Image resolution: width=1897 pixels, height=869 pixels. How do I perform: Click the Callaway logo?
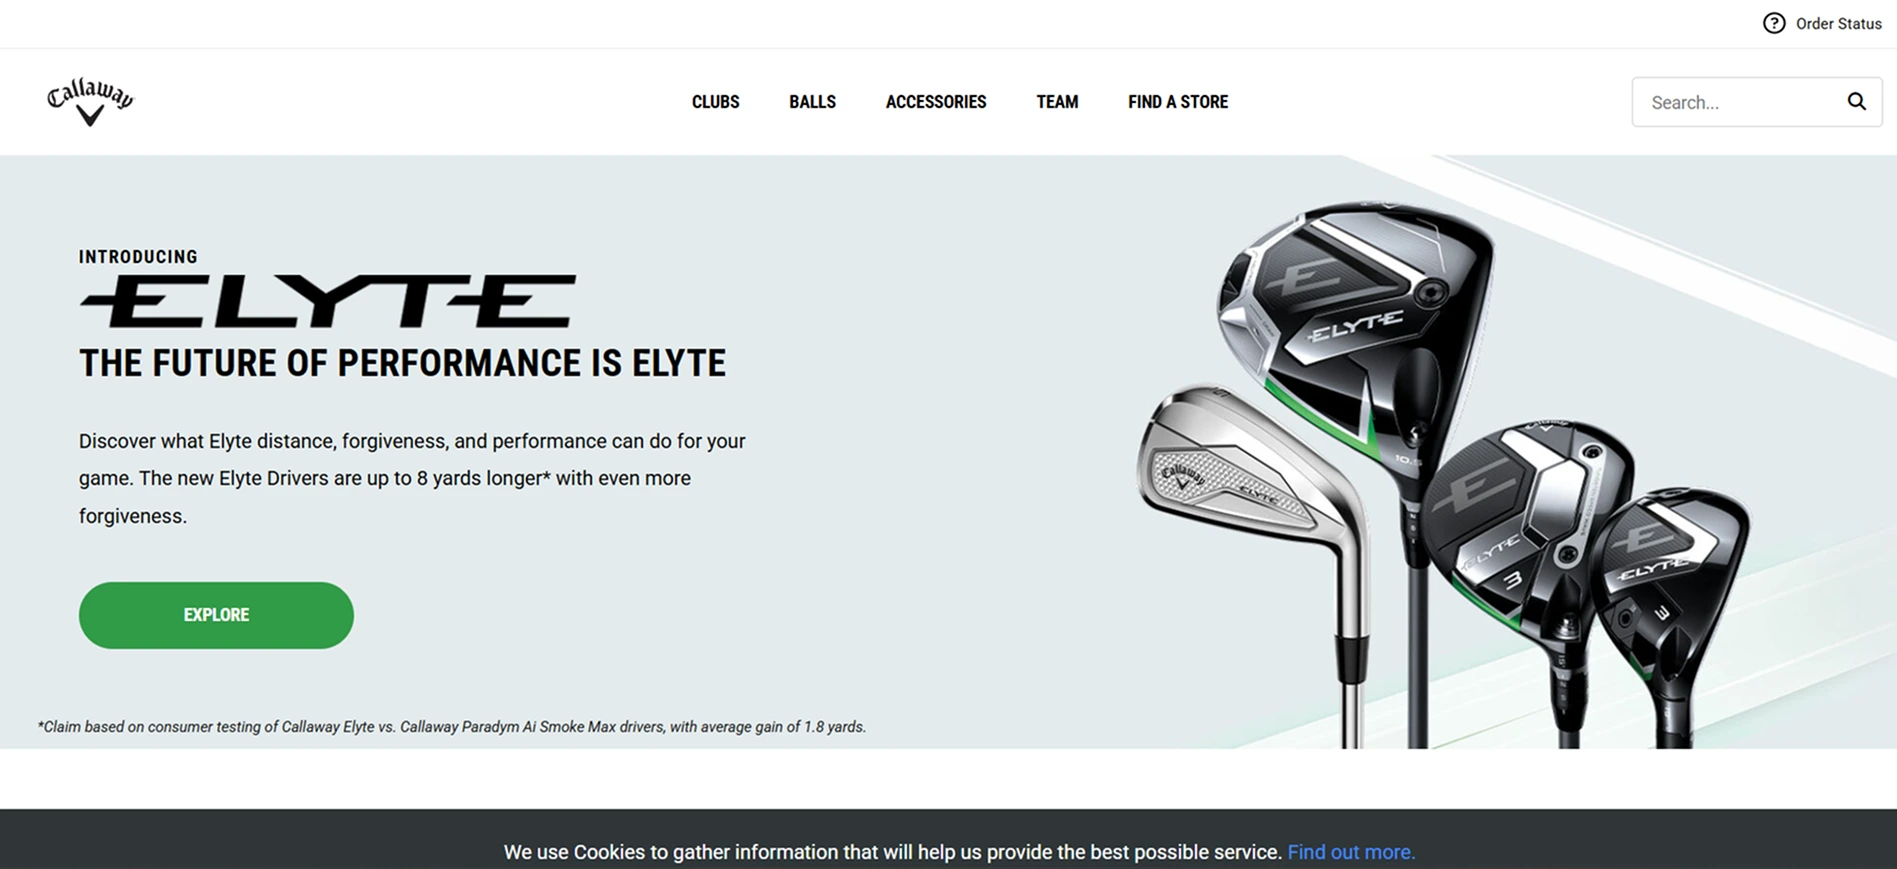90,101
